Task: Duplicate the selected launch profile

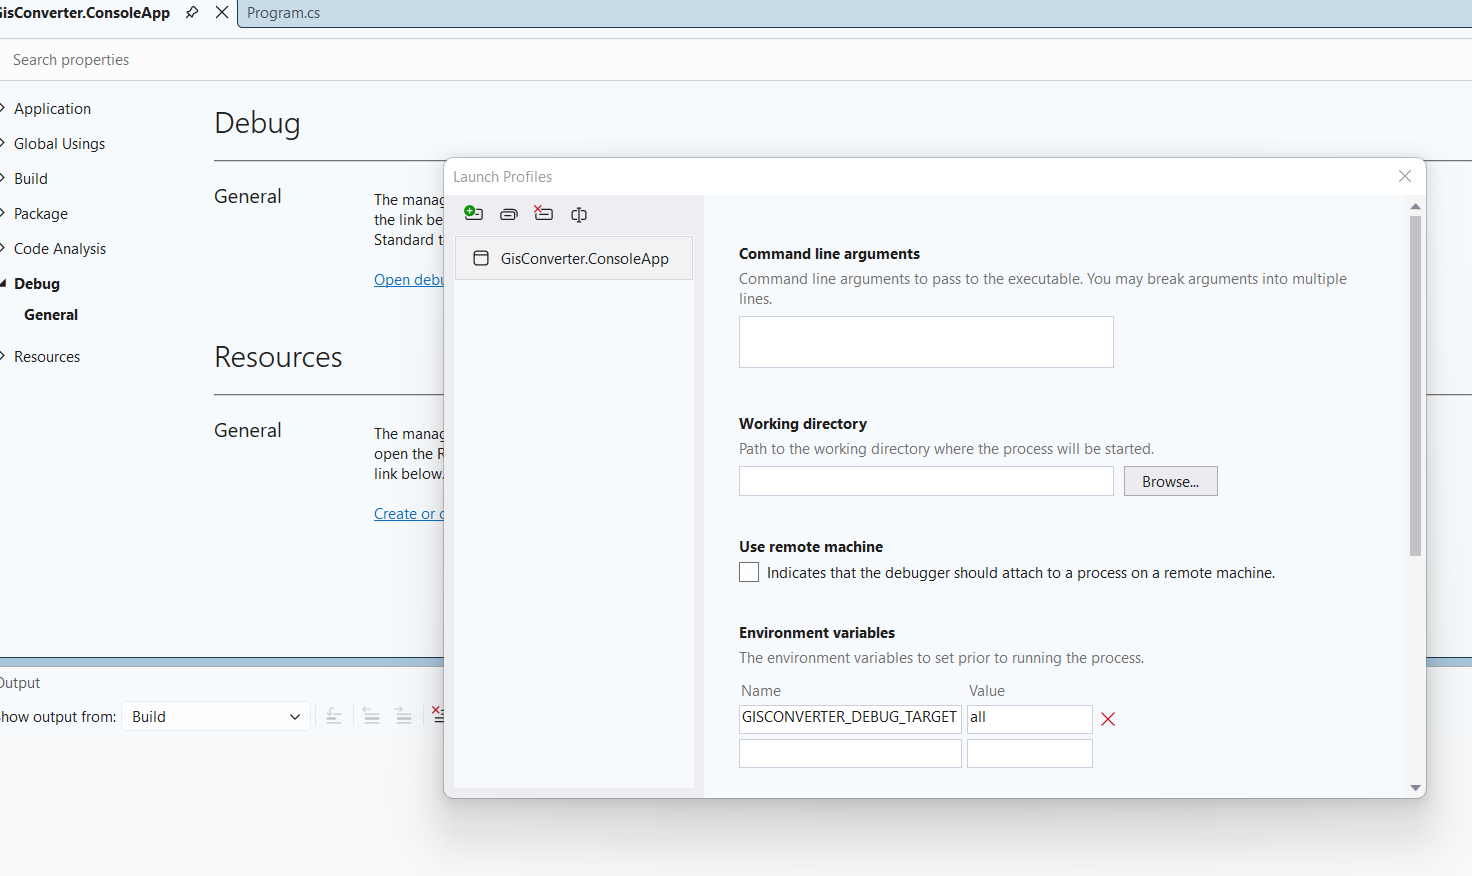Action: tap(509, 214)
